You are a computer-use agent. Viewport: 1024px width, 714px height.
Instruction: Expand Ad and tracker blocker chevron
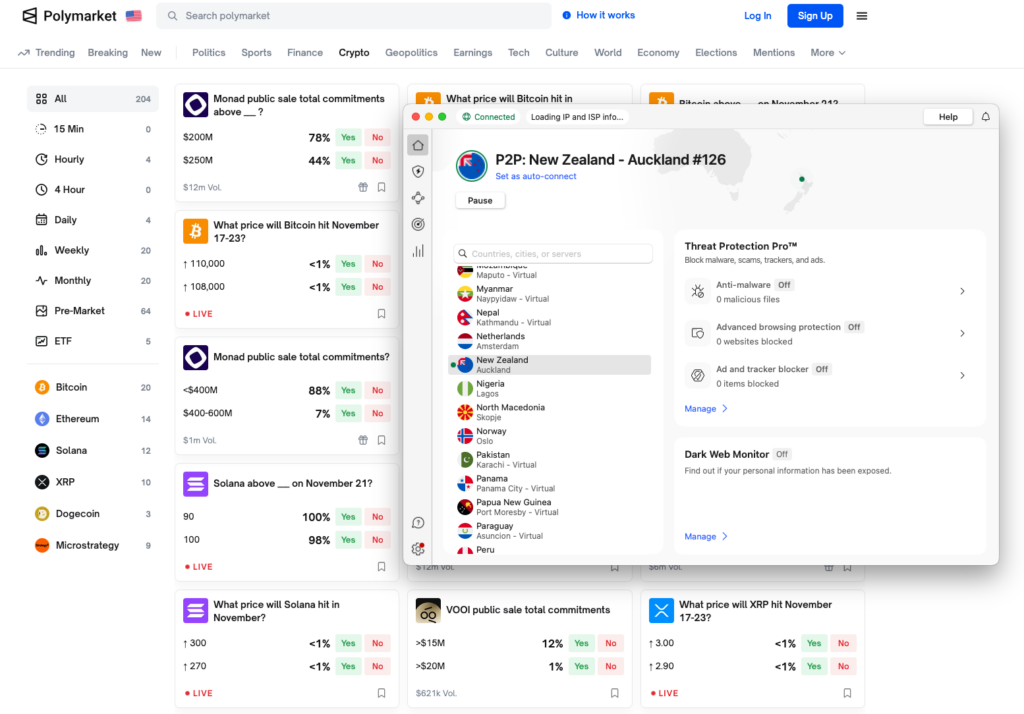pyautogui.click(x=962, y=376)
